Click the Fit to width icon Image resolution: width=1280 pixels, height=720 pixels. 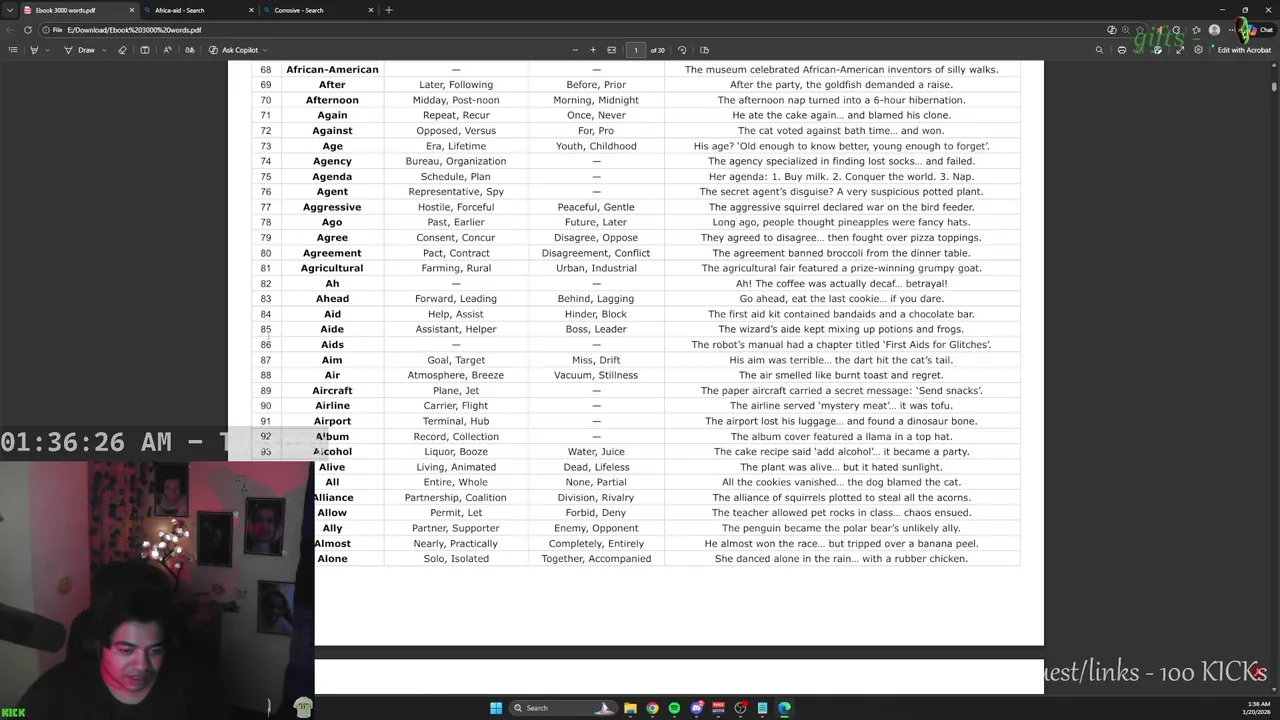tap(612, 50)
